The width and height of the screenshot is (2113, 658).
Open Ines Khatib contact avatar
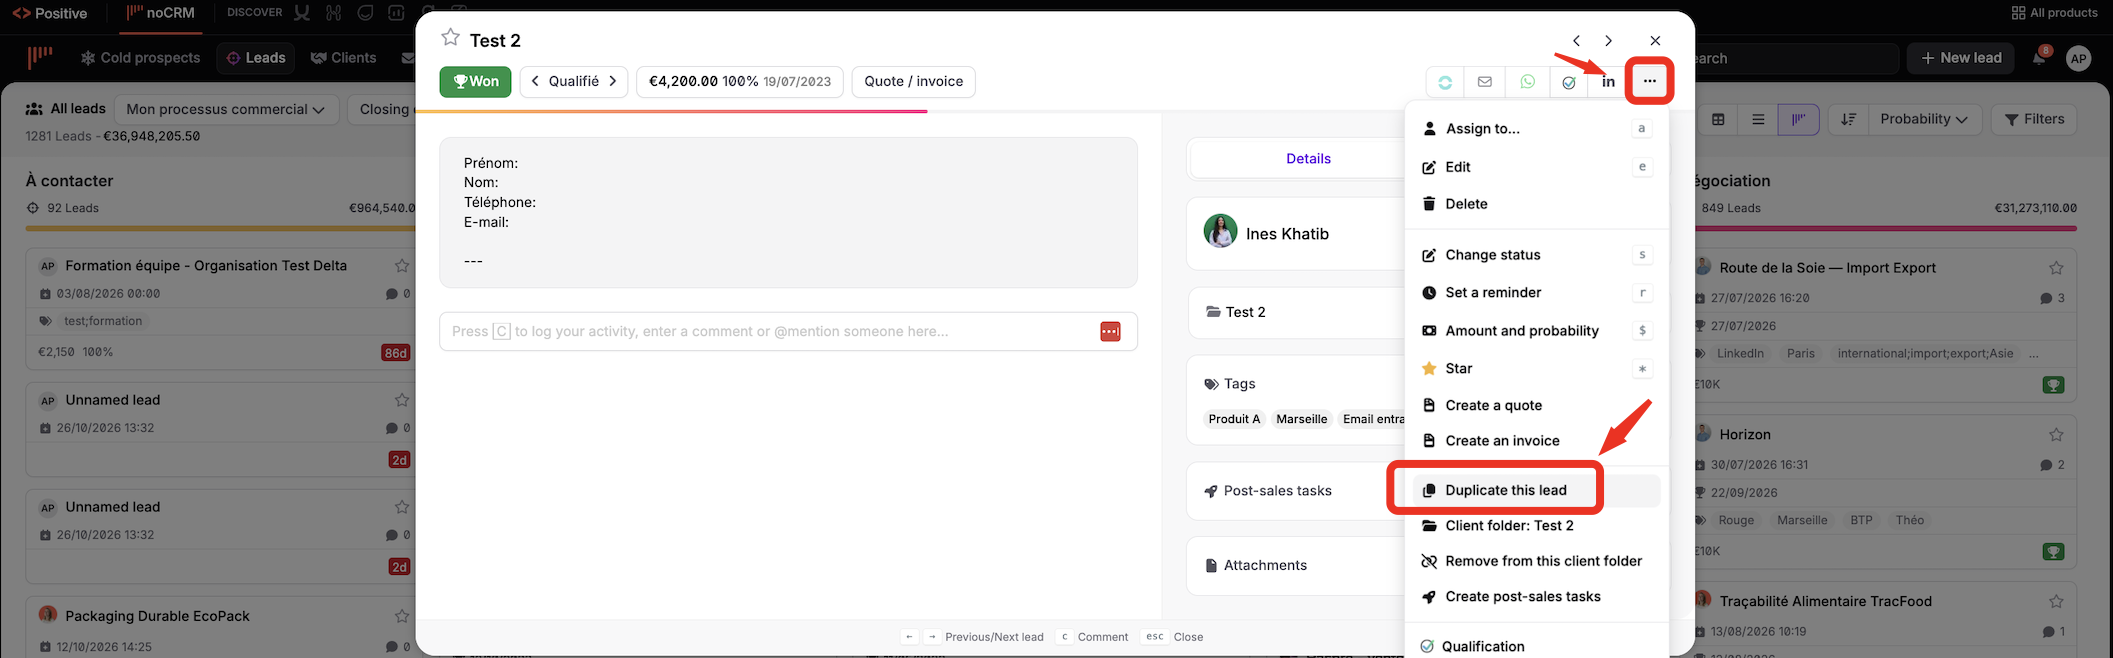pyautogui.click(x=1220, y=231)
